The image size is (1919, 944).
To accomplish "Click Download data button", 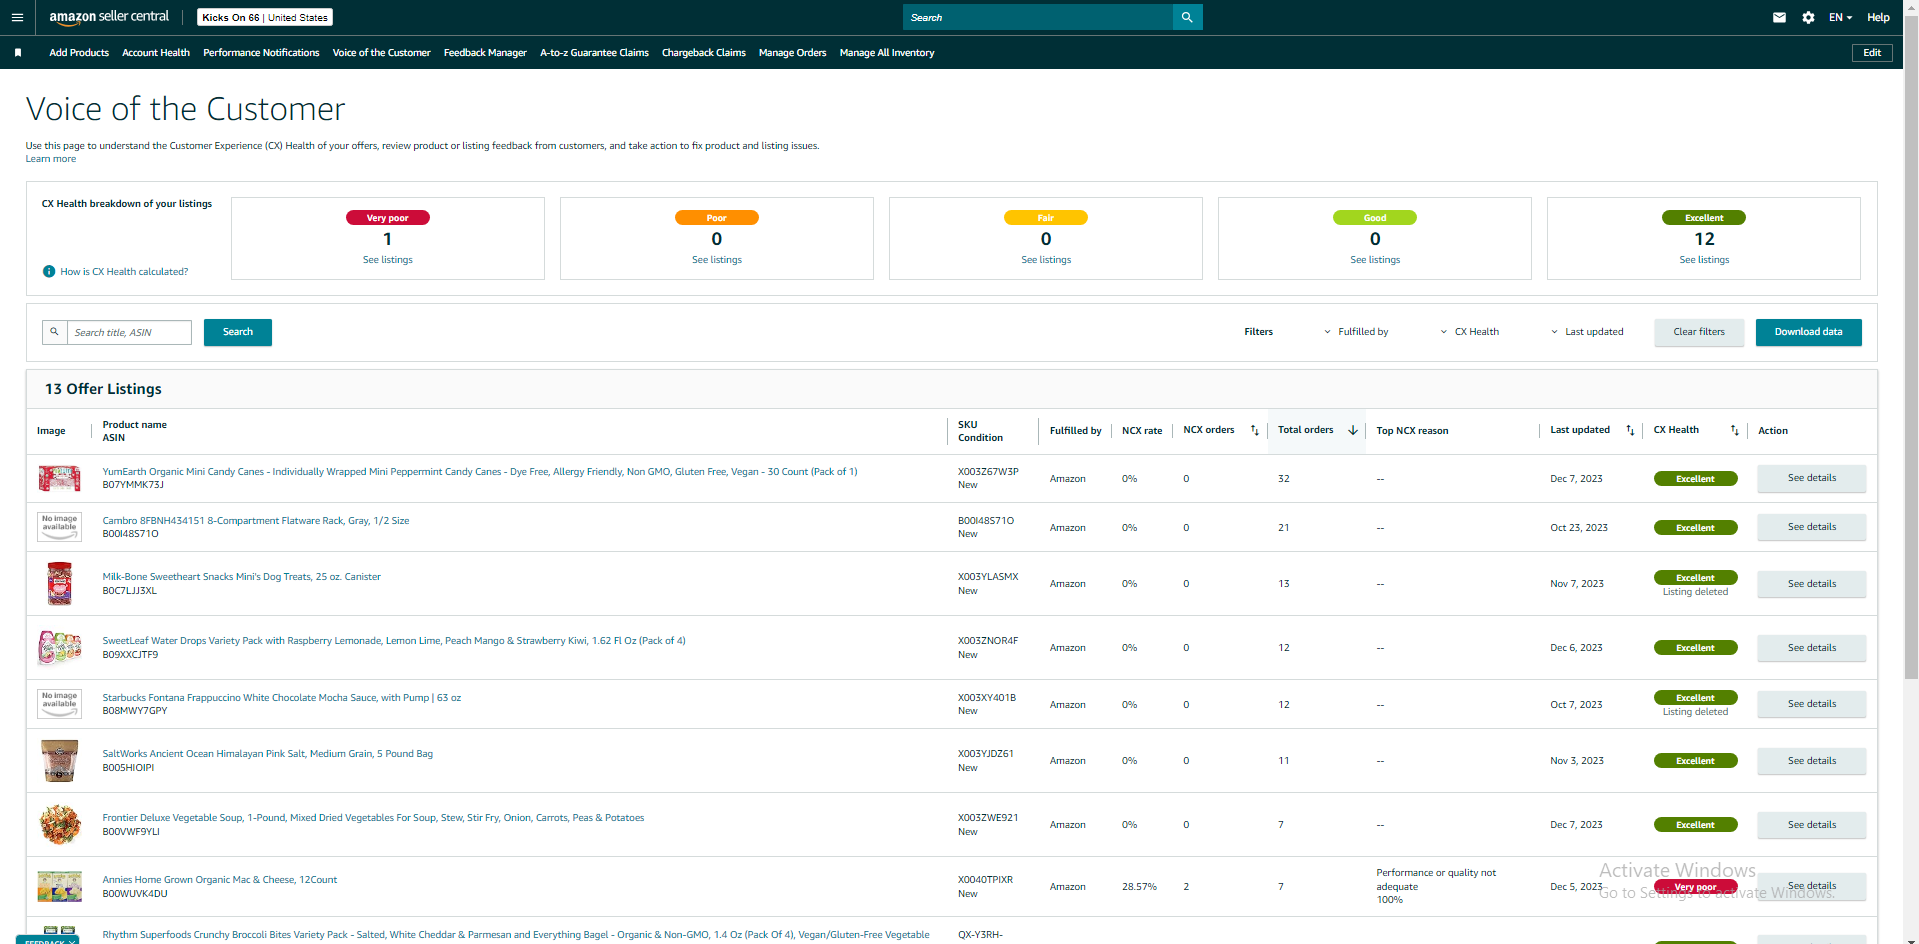I will pos(1808,332).
